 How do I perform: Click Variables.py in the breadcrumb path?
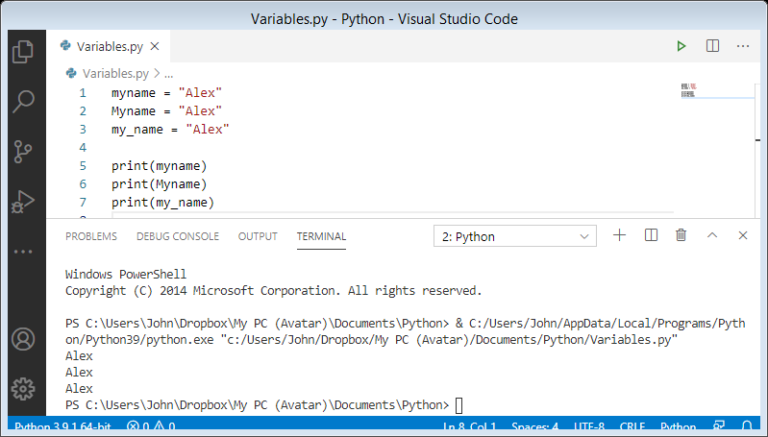pyautogui.click(x=114, y=73)
